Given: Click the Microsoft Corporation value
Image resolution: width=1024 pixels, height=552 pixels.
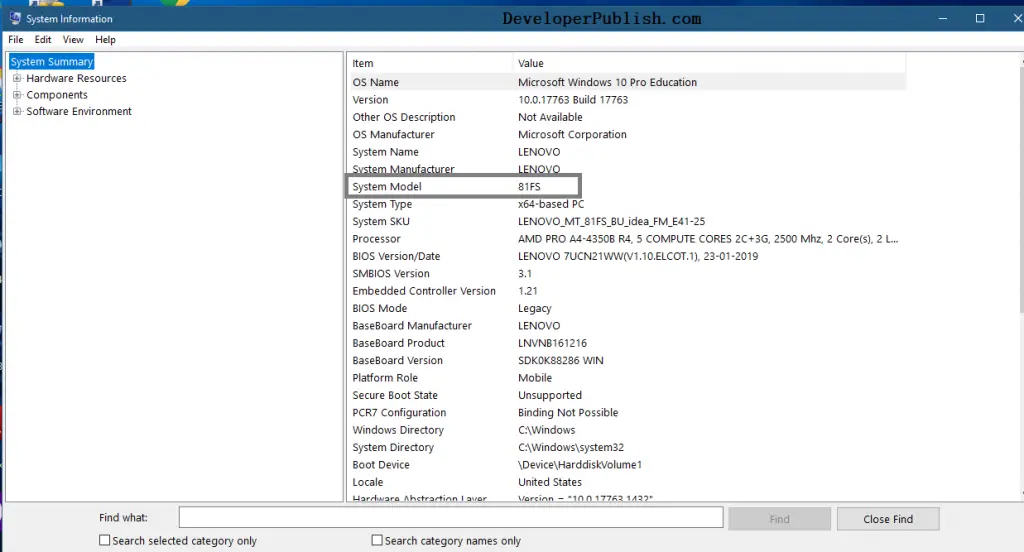Looking at the screenshot, I should coord(572,135).
